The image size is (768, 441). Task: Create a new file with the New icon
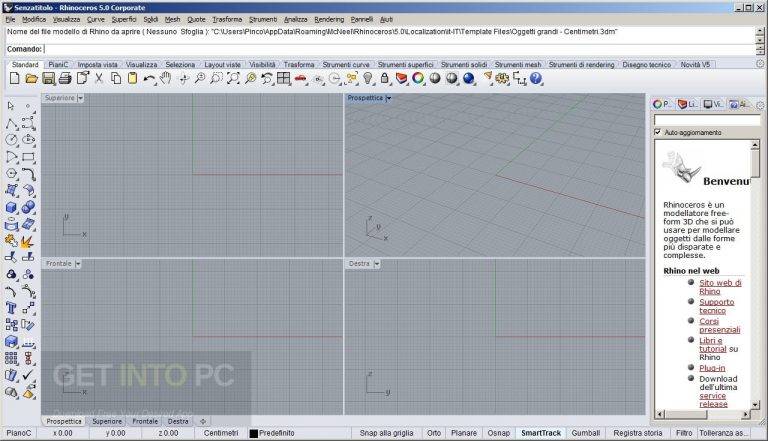click(x=15, y=78)
